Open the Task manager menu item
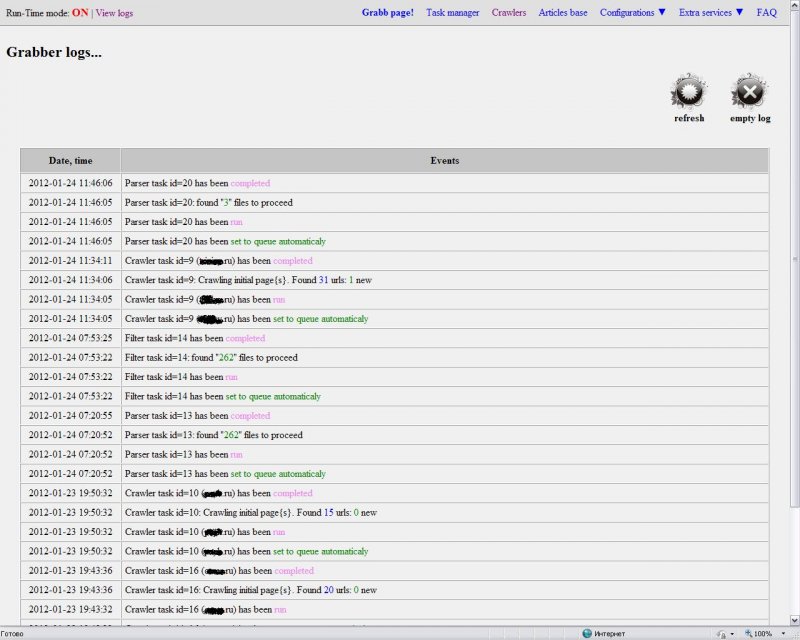The image size is (800, 640). [452, 13]
